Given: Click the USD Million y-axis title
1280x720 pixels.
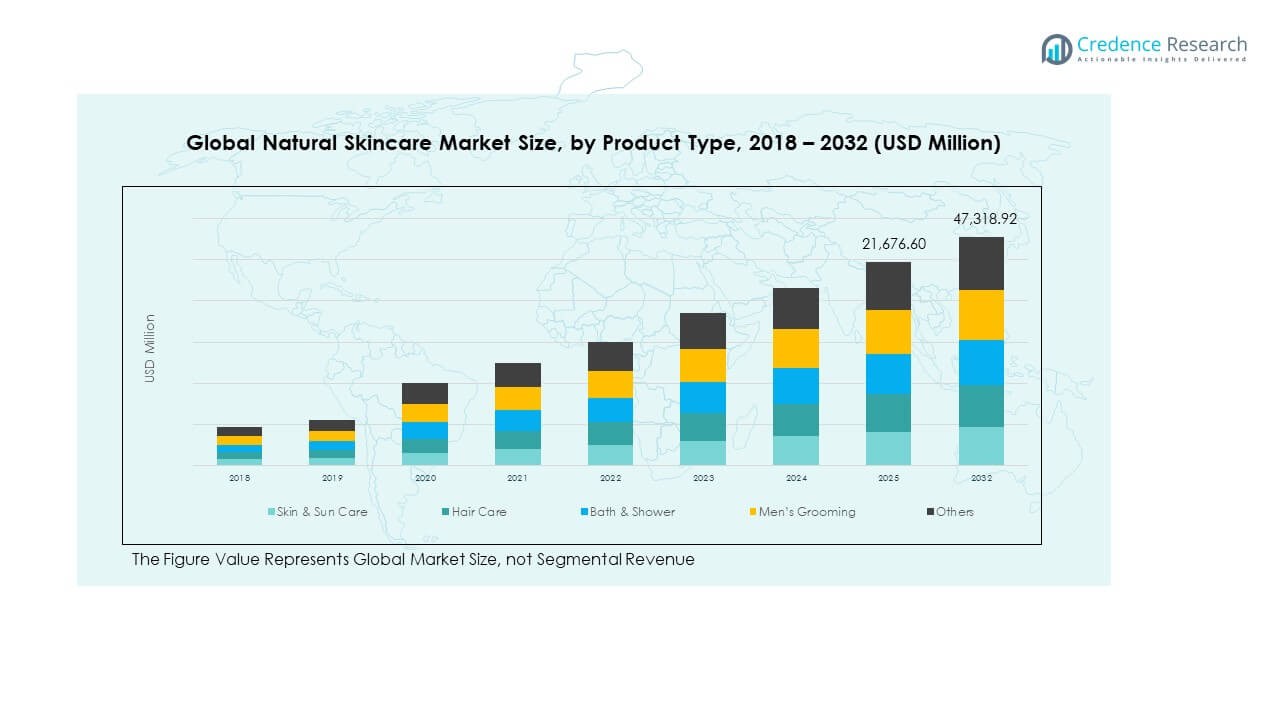Looking at the screenshot, I should tap(150, 348).
